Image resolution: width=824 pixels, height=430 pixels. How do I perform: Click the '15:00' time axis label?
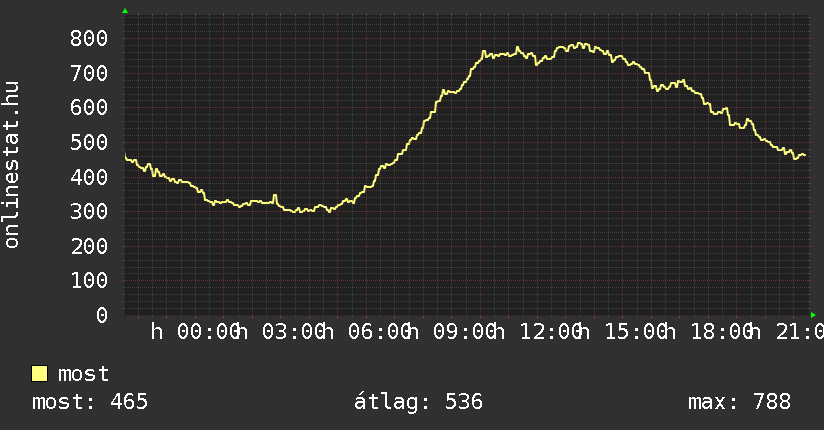(636, 332)
